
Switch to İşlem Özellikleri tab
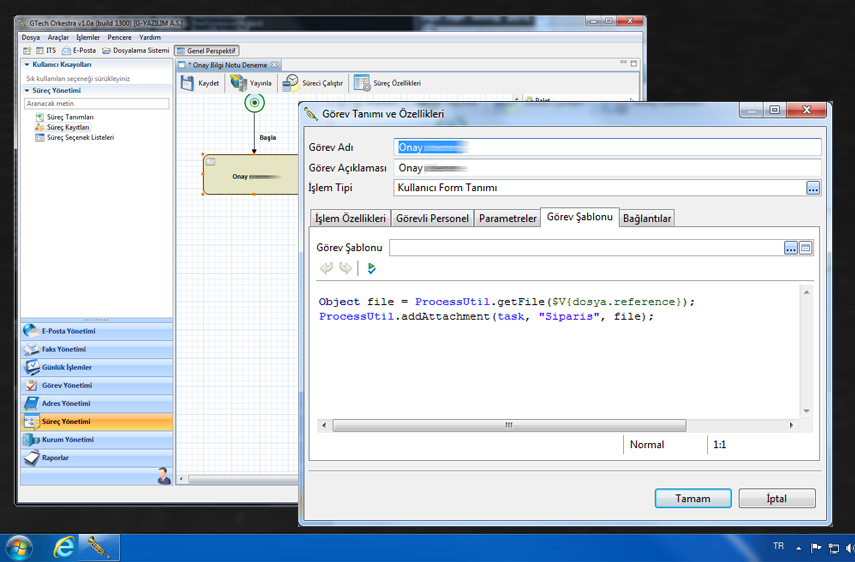(x=350, y=218)
